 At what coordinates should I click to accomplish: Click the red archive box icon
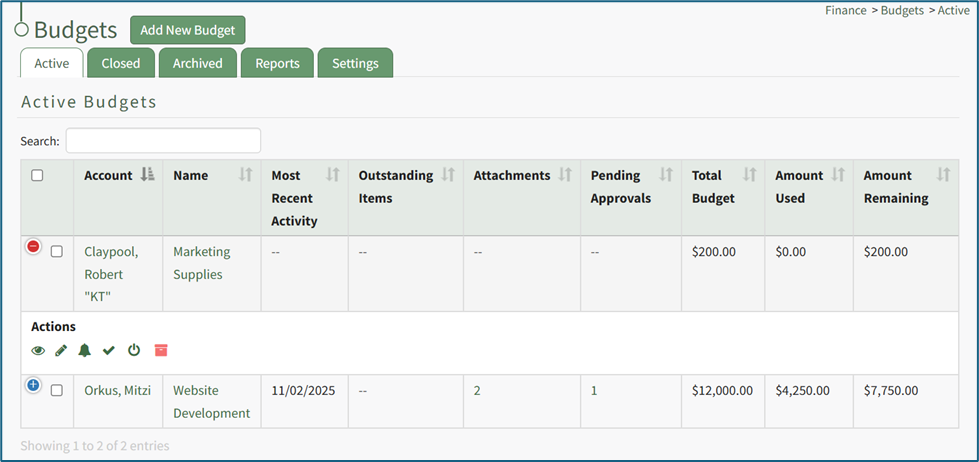[x=161, y=350]
